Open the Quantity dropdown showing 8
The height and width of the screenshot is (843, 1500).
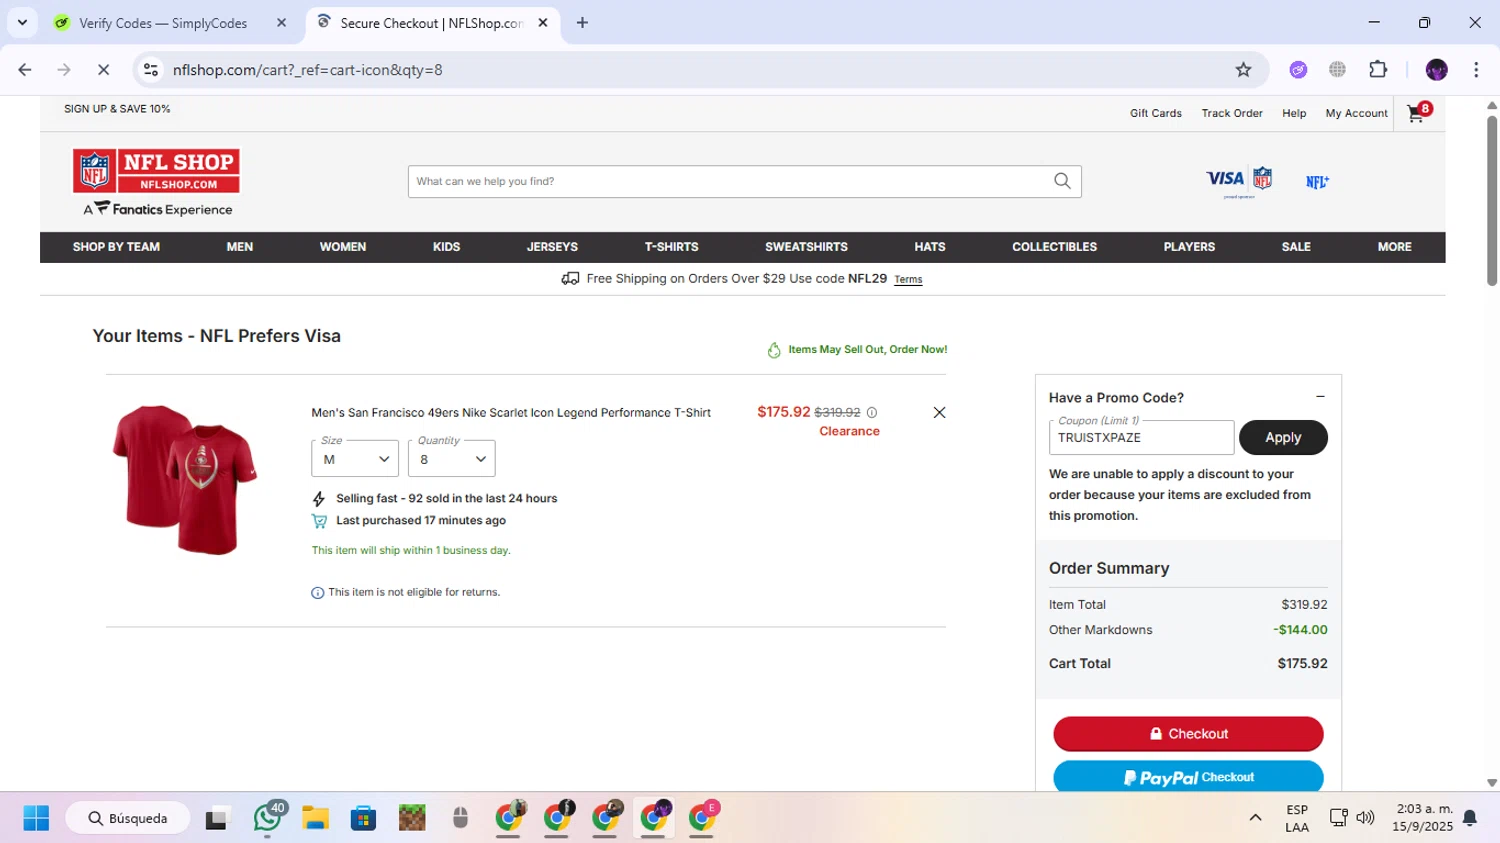tap(452, 459)
